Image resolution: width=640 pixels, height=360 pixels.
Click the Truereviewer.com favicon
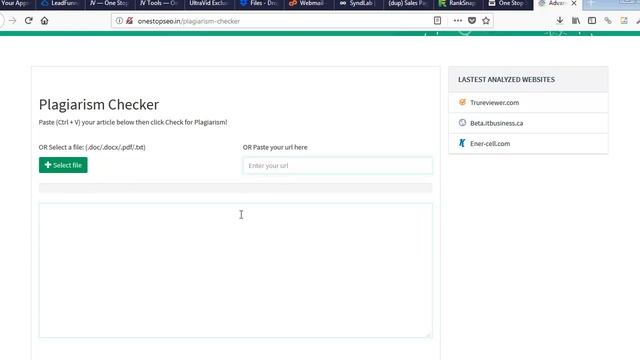pos(462,102)
